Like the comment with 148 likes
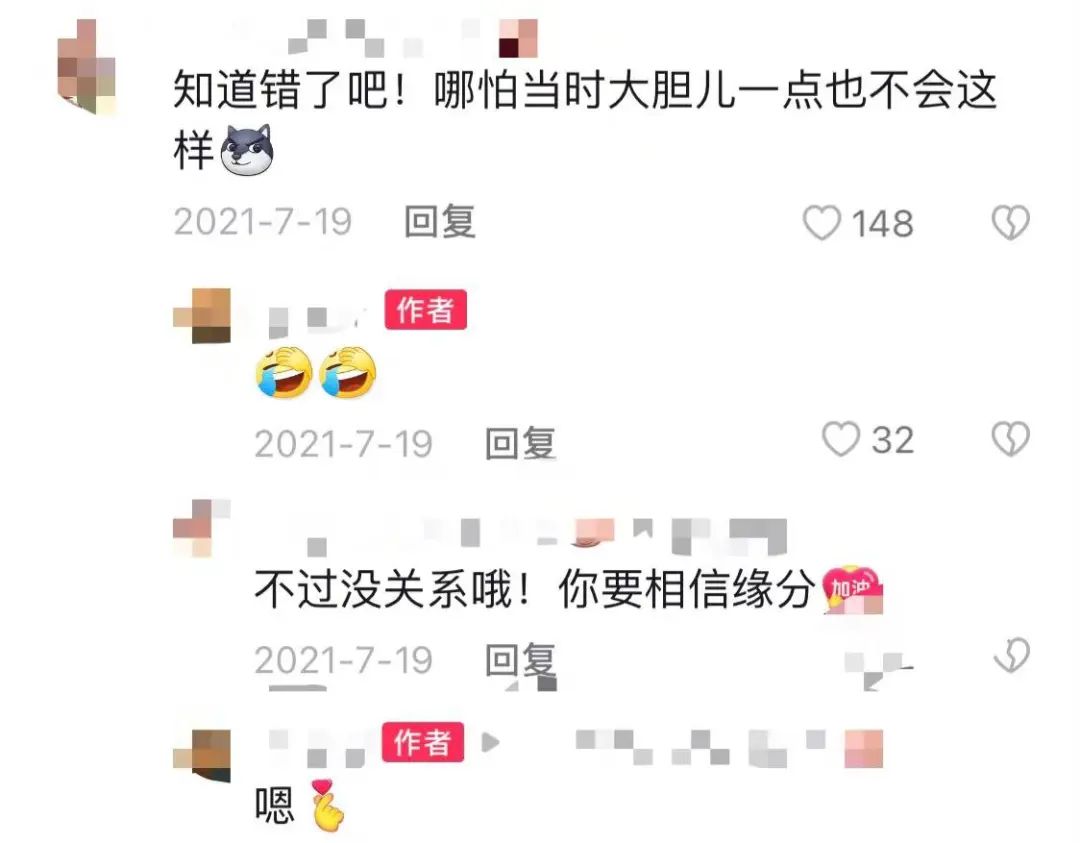 [822, 222]
